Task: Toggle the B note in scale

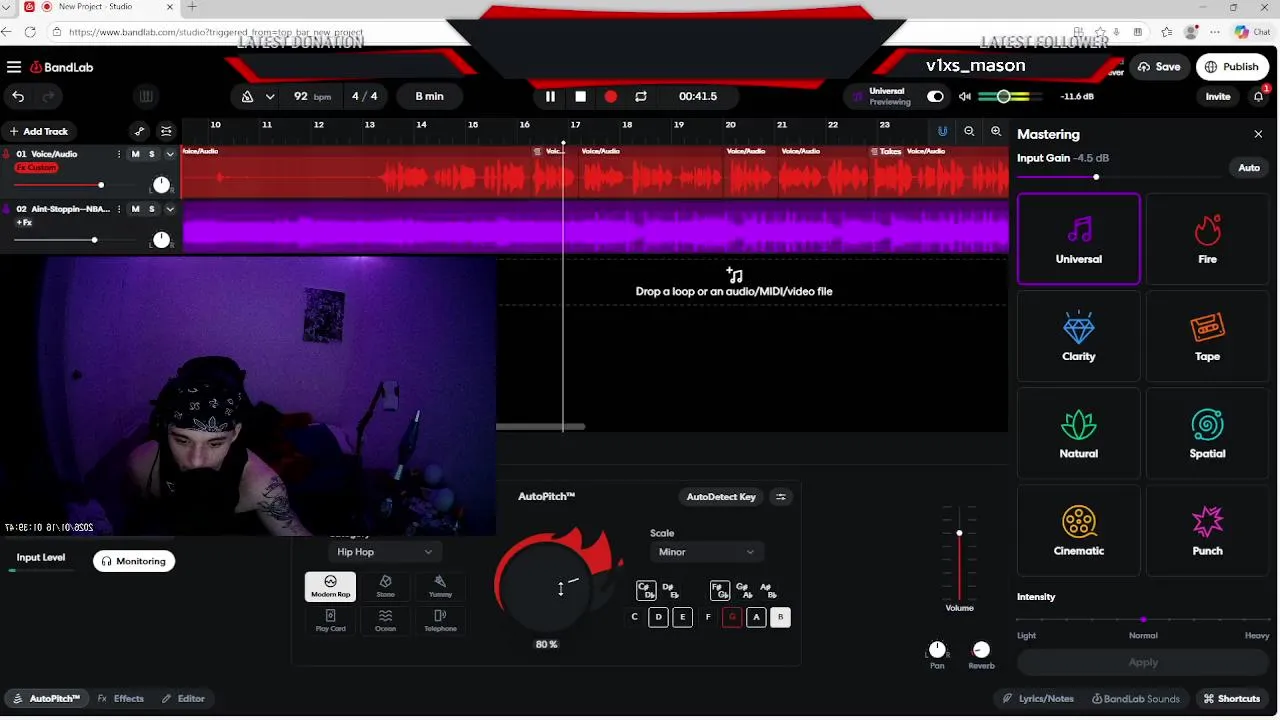Action: point(781,617)
